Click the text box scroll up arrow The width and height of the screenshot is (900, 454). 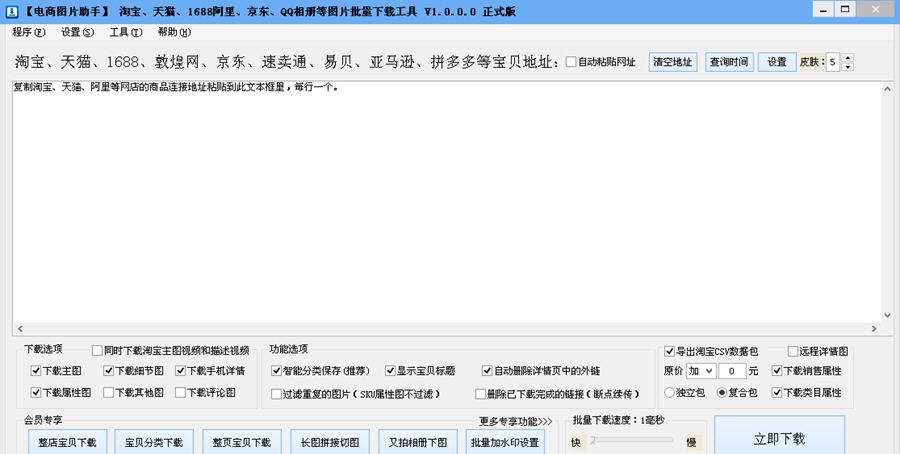pos(887,89)
